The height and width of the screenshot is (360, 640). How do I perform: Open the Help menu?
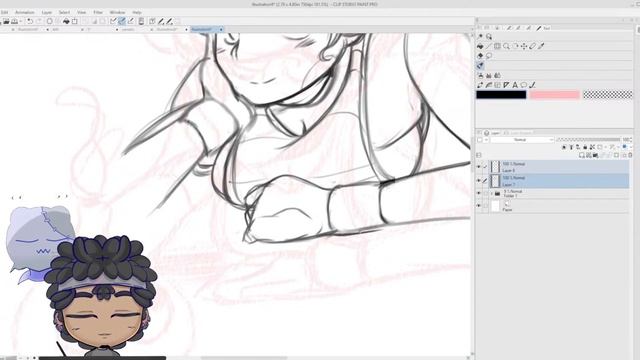click(137, 13)
